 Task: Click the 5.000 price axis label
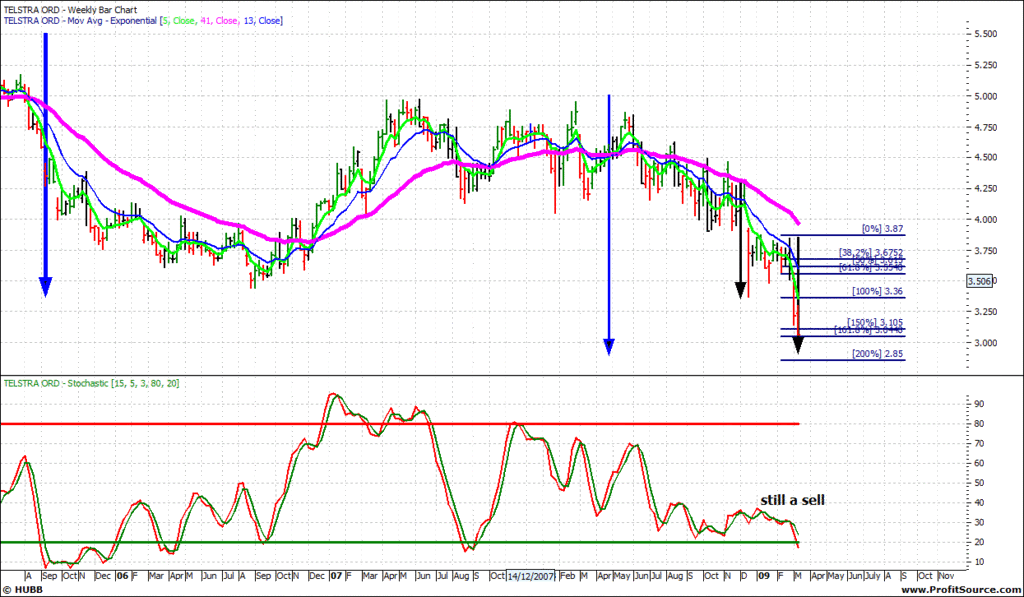(985, 96)
